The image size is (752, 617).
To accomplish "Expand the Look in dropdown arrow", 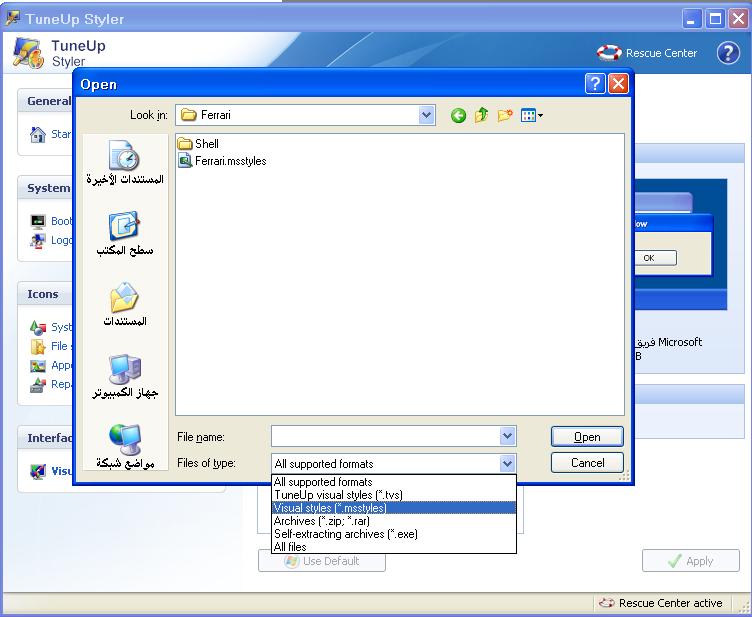I will click(x=426, y=115).
